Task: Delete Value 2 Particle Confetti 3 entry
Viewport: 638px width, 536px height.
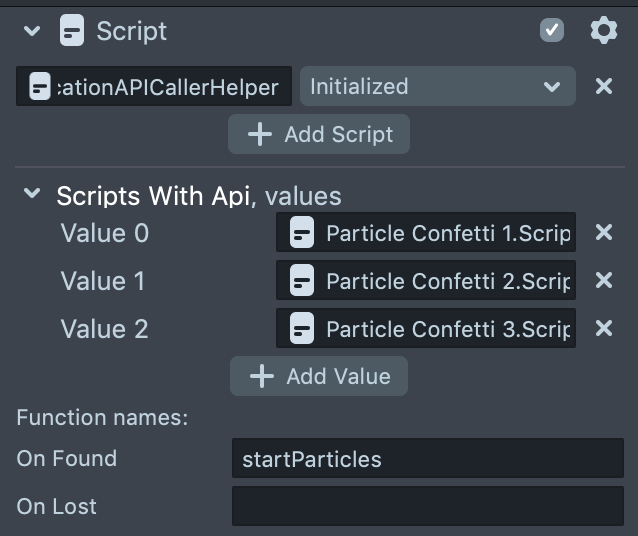Action: click(x=603, y=328)
